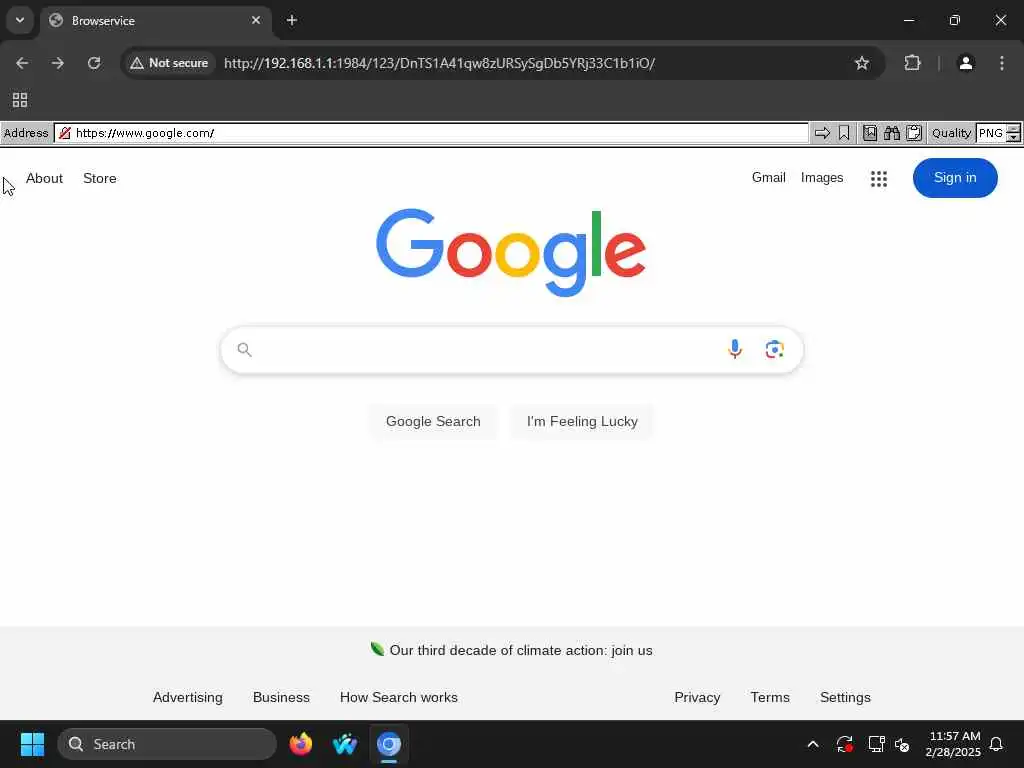The height and width of the screenshot is (768, 1024).
Task: Click the bookmark ribbon icon in Browservice bar
Action: (844, 133)
